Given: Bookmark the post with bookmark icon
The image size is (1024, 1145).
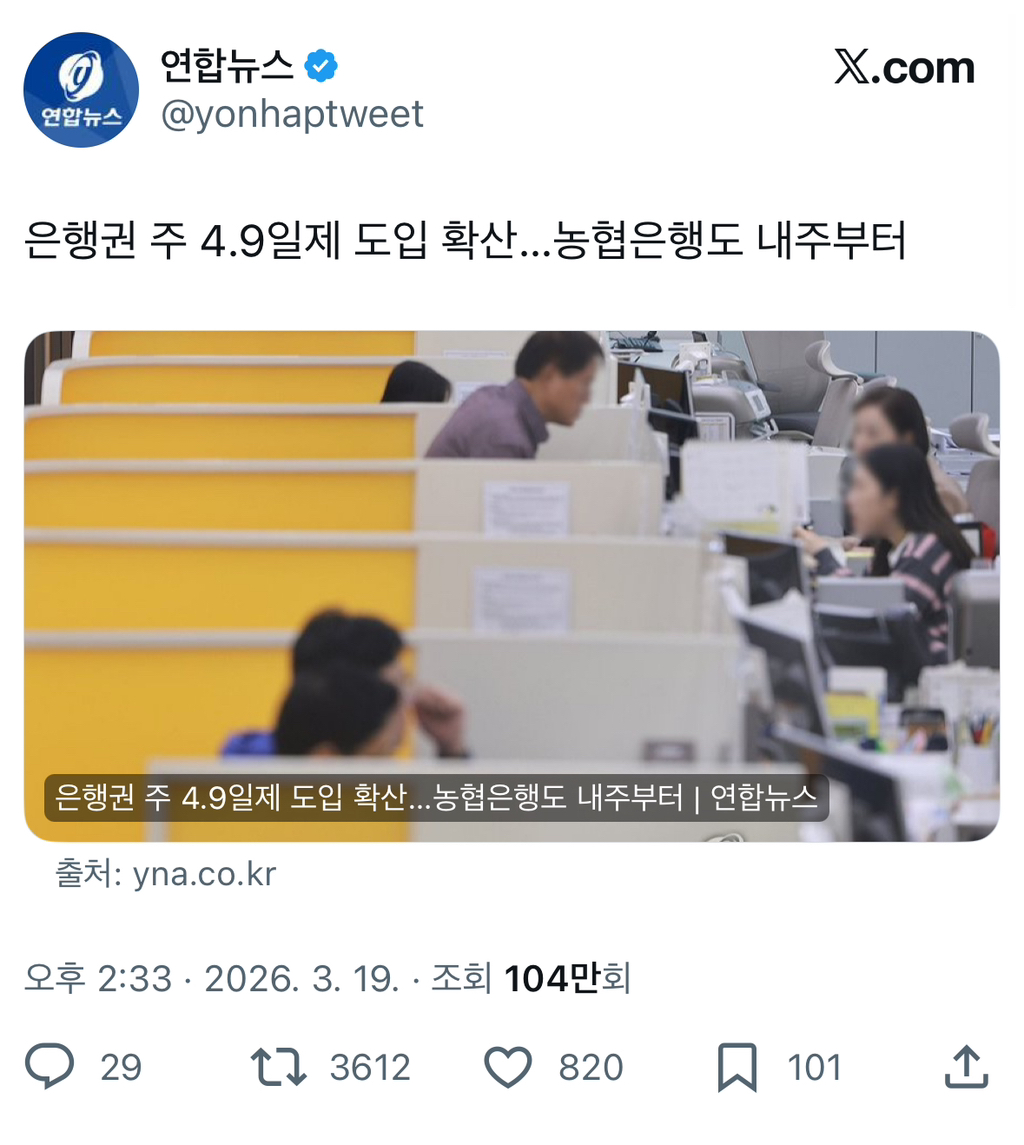Looking at the screenshot, I should (x=737, y=1067).
